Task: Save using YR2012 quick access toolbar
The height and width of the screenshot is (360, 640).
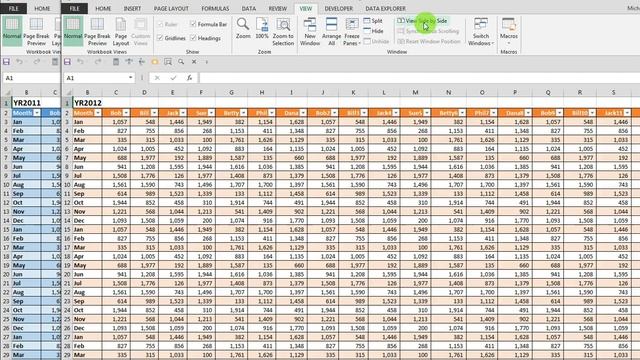Action: (x=67, y=62)
